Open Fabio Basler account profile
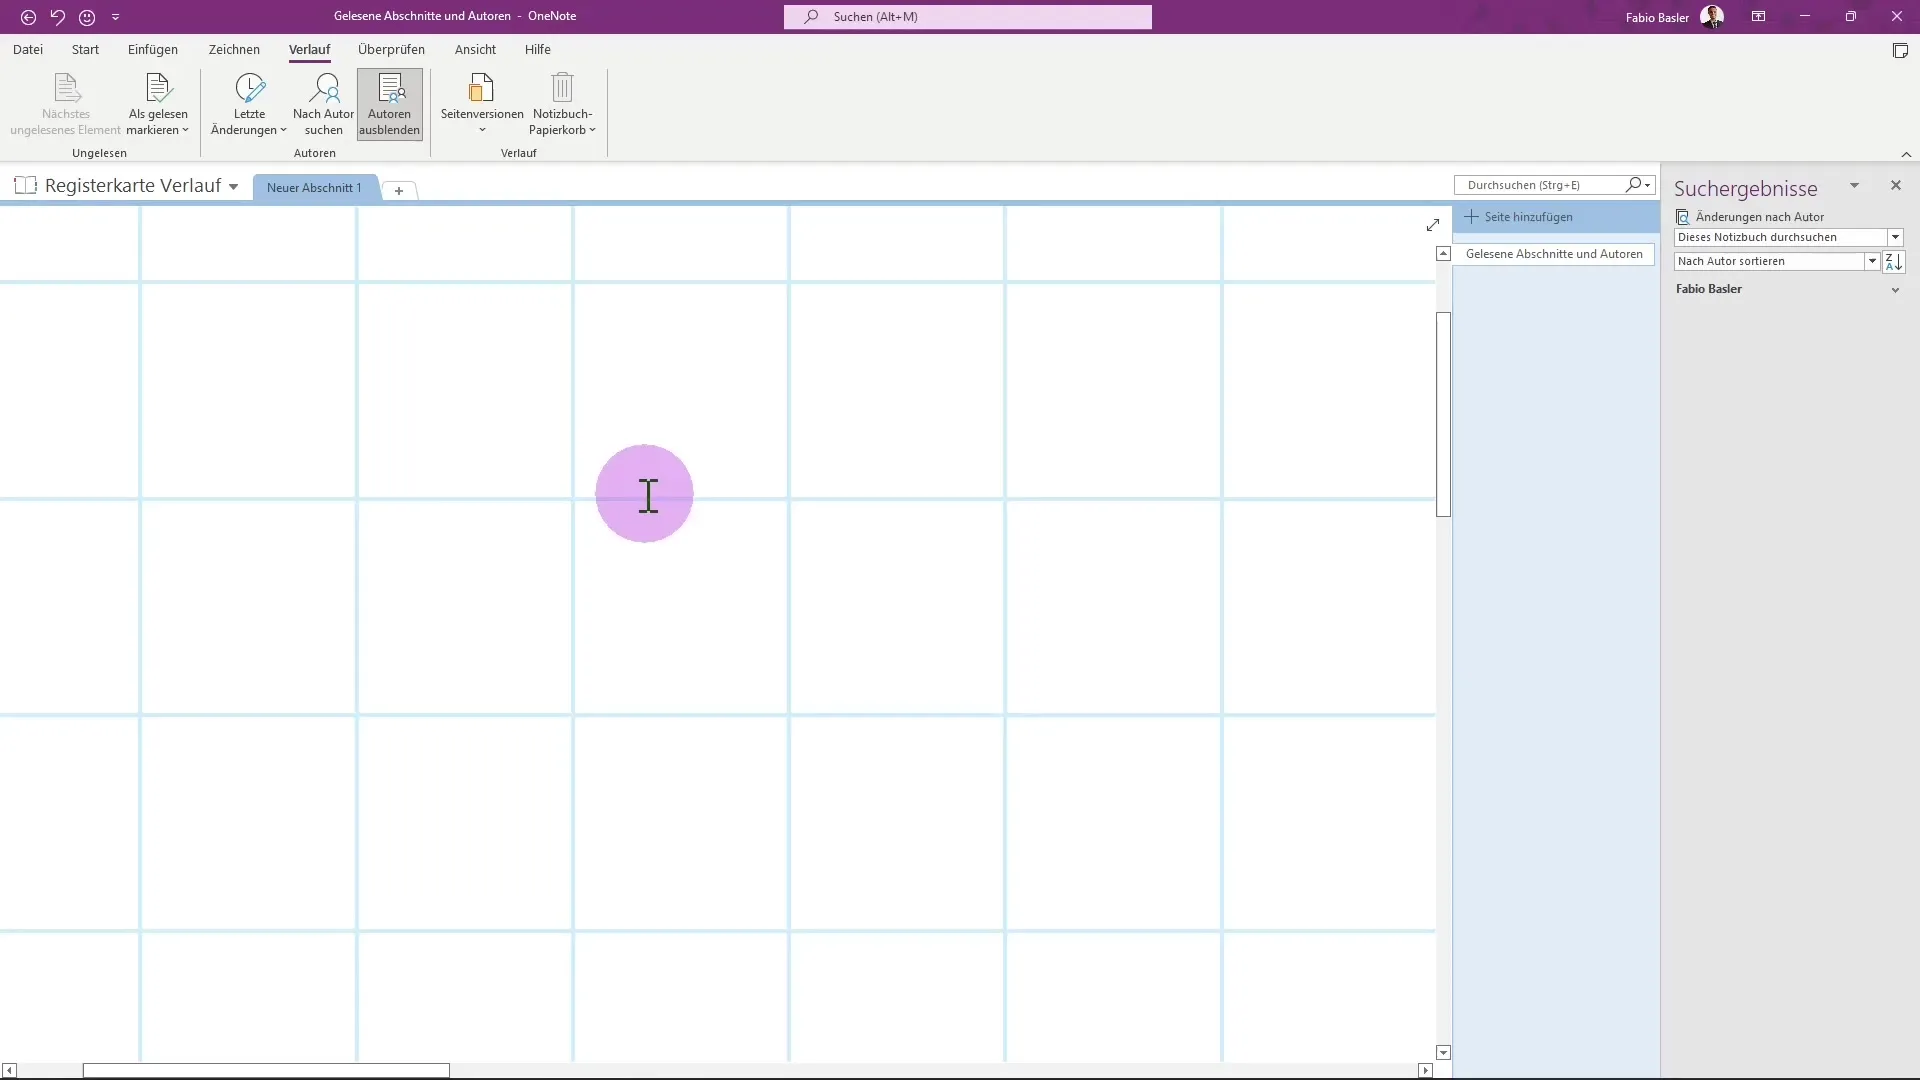 tap(1674, 17)
